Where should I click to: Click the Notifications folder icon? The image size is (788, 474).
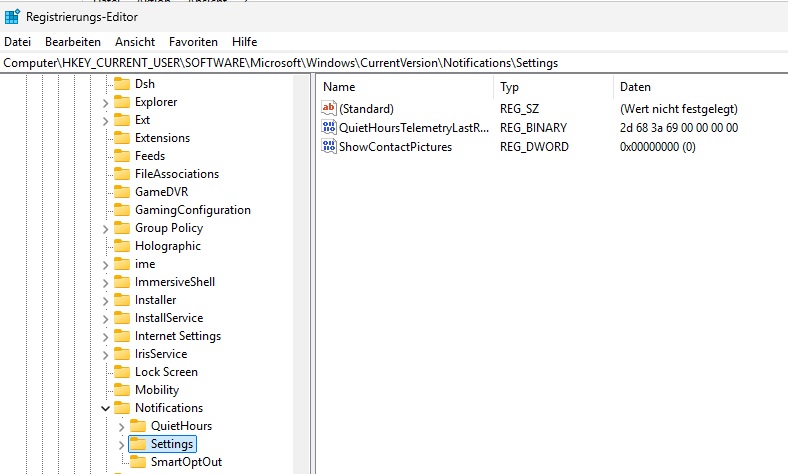[x=122, y=408]
